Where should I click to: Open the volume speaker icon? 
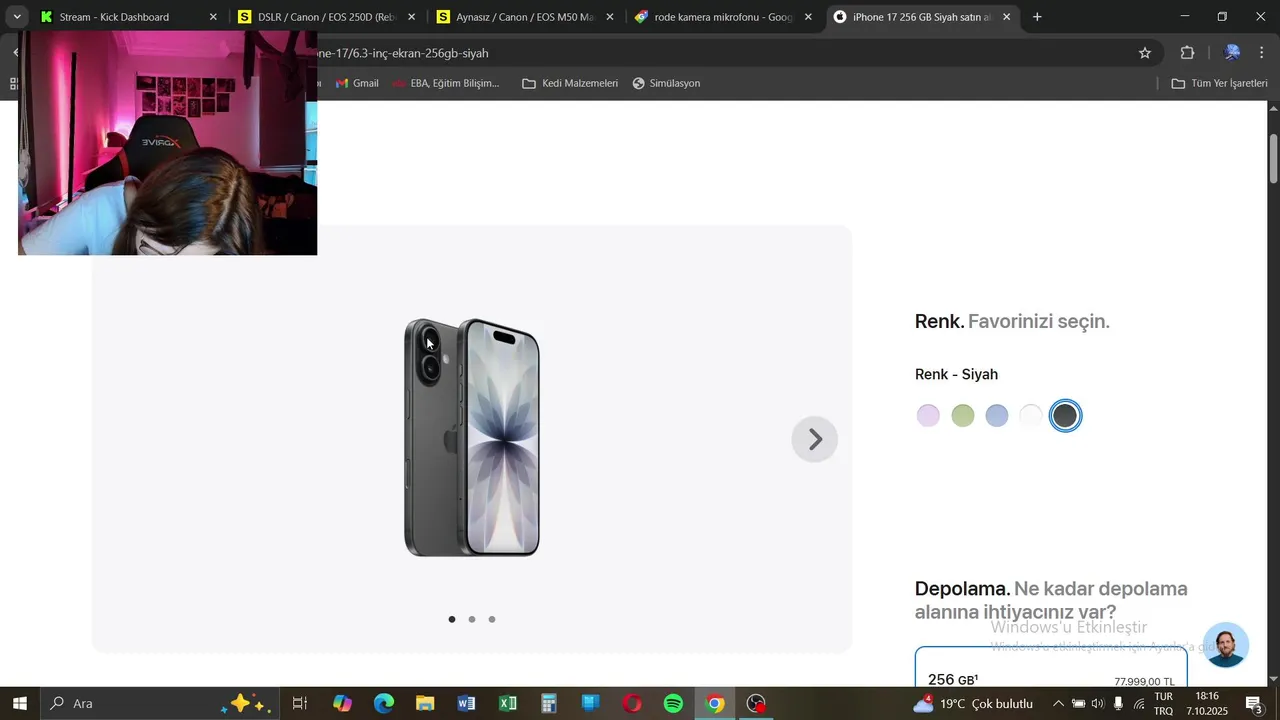tap(1098, 704)
